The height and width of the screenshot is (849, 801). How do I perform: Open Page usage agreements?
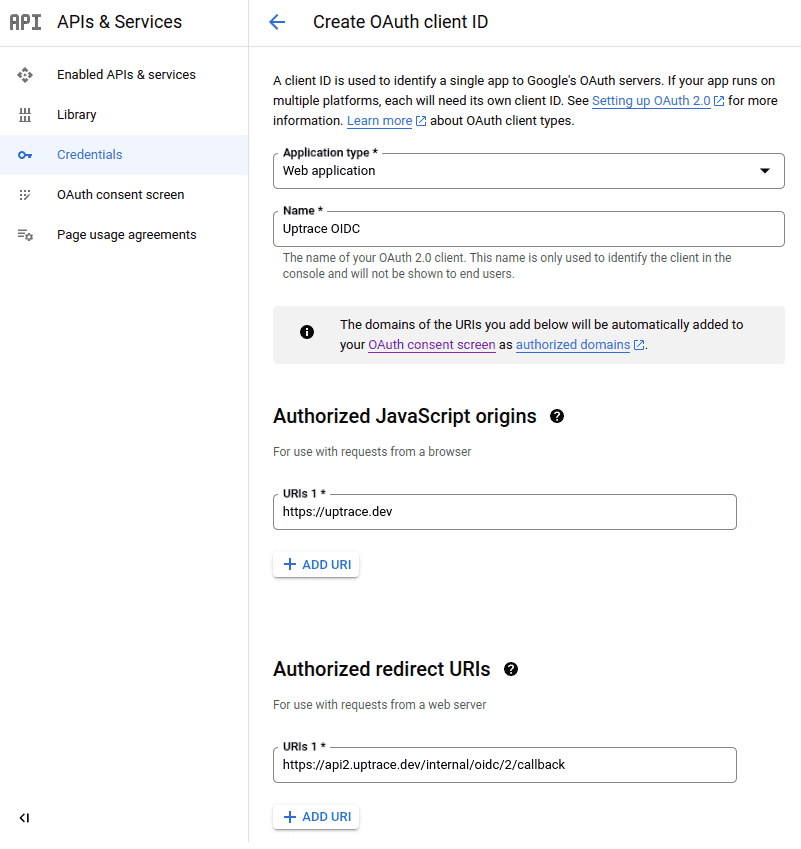(126, 235)
